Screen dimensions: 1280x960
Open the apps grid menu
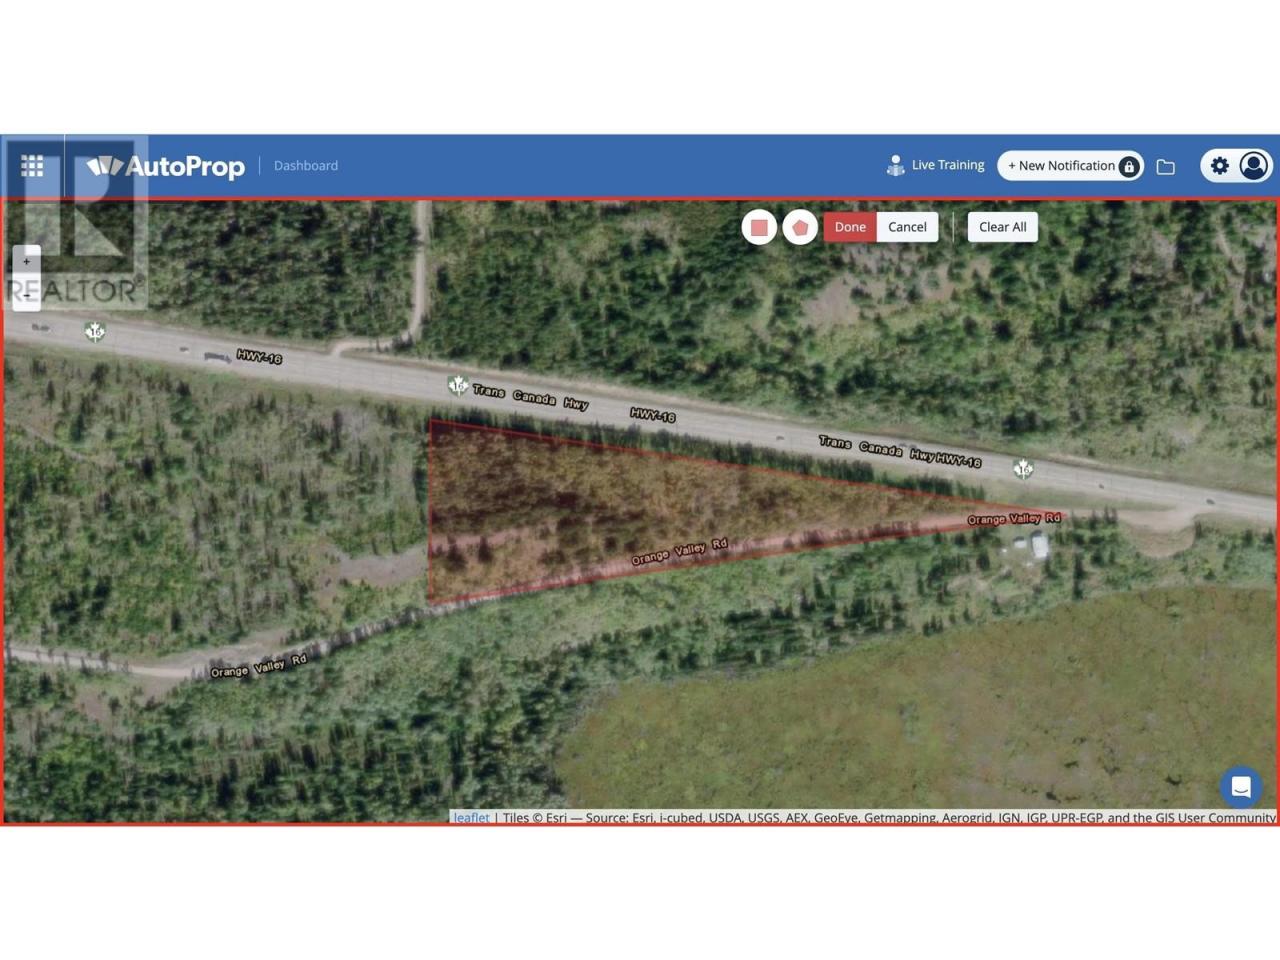click(x=32, y=166)
